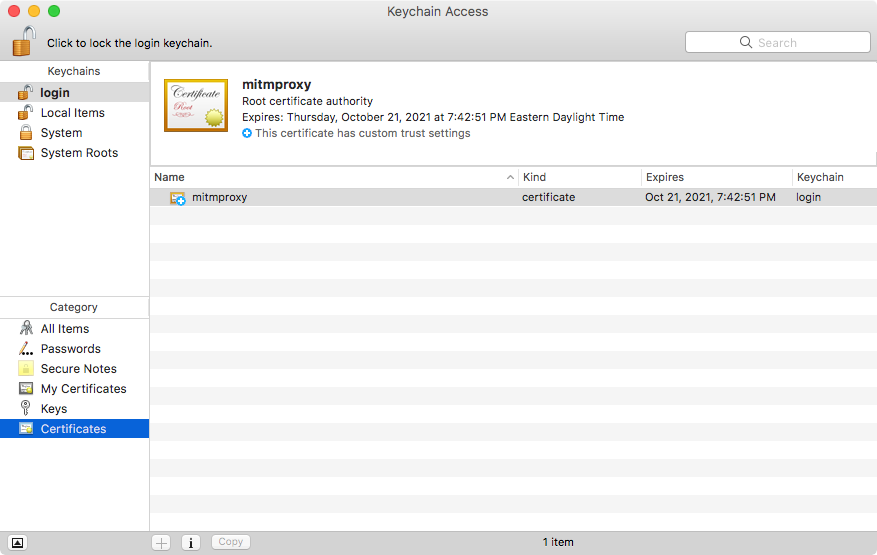Click the plus button to add item
Image resolution: width=877 pixels, height=555 pixels.
(161, 542)
